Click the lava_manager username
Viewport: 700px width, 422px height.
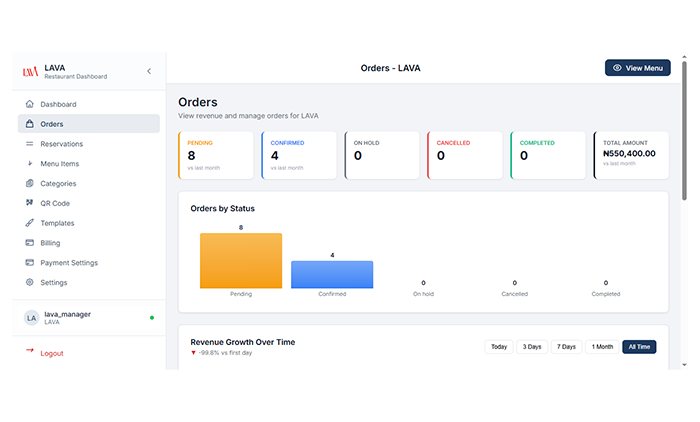(x=67, y=314)
